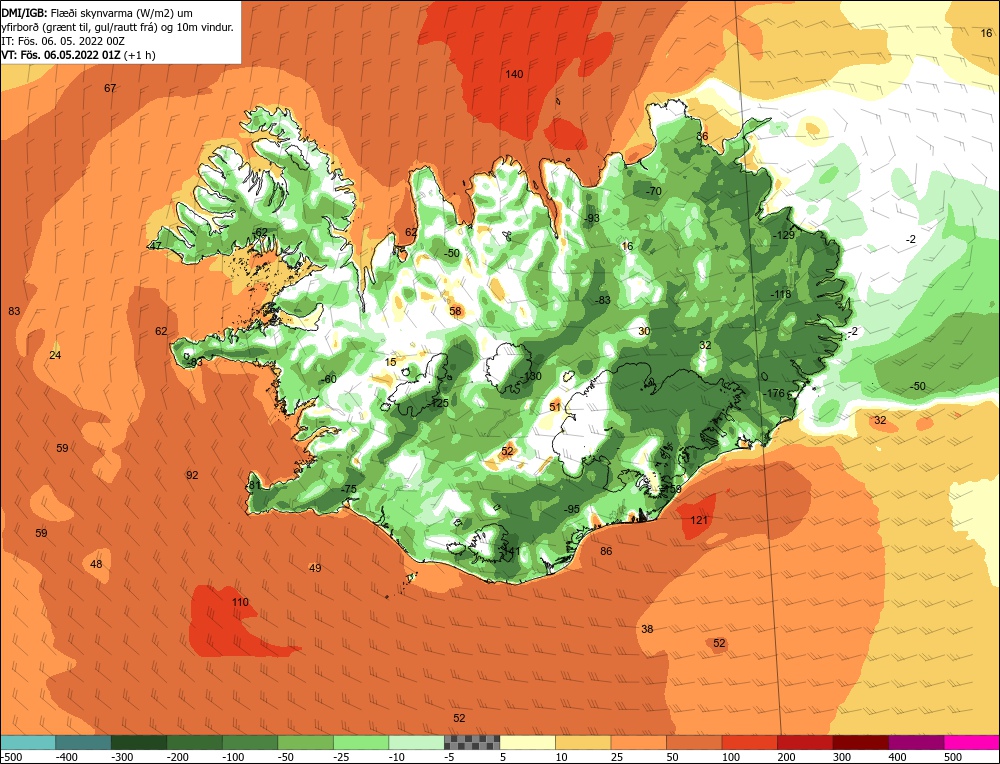Select the -129 value in the east
This screenshot has width=1000, height=764.
click(x=784, y=235)
